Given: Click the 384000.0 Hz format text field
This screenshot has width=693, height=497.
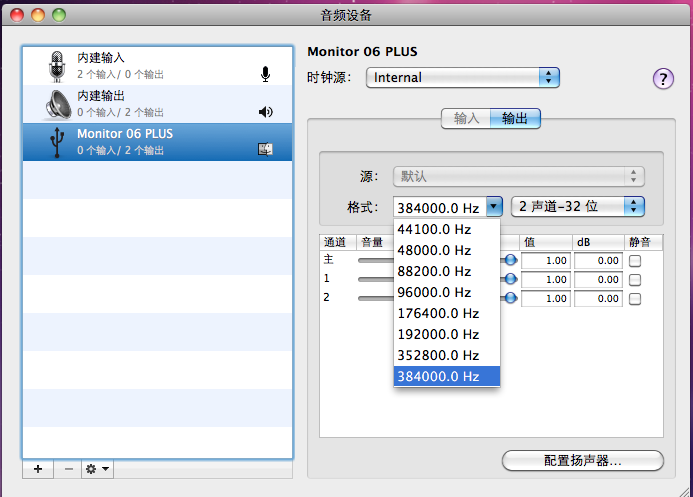Looking at the screenshot, I should point(440,207).
